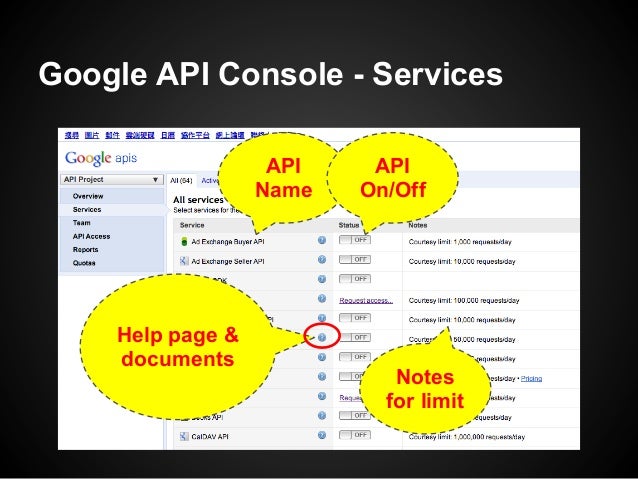Screen dimensions: 638x479
Task: Open Quotas in the sidebar
Action: click(84, 263)
